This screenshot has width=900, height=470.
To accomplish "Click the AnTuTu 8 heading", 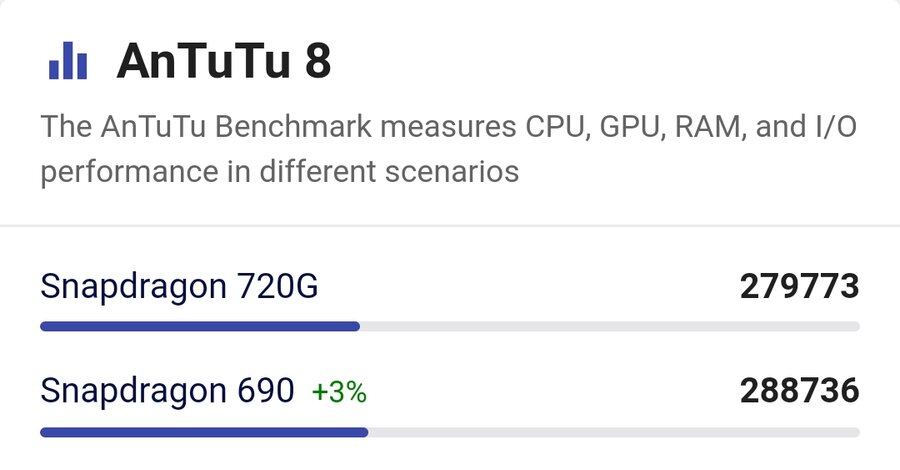I will 223,62.
